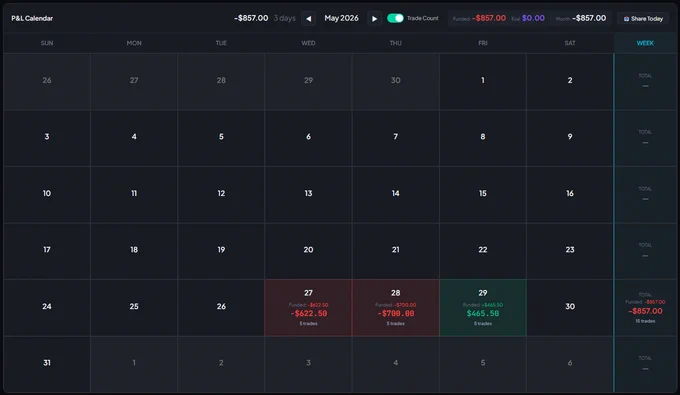Select the Month -$857.00 total in header
680x395 pixels.
click(581, 18)
